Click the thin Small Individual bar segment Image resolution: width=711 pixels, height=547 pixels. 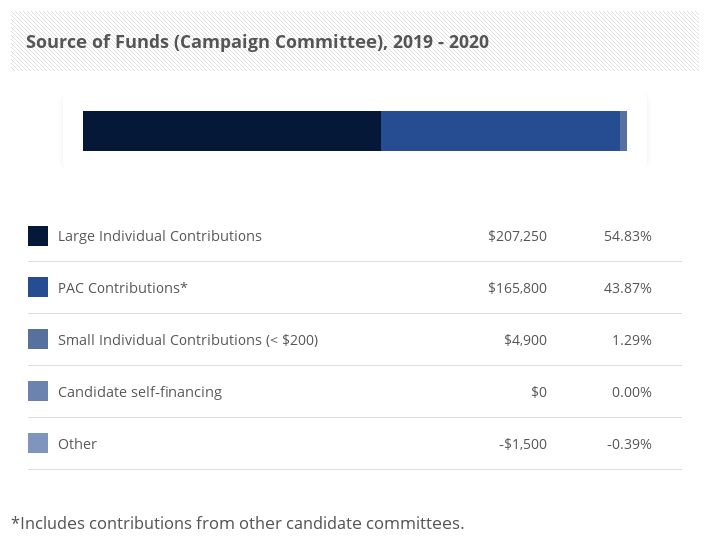pyautogui.click(x=623, y=131)
